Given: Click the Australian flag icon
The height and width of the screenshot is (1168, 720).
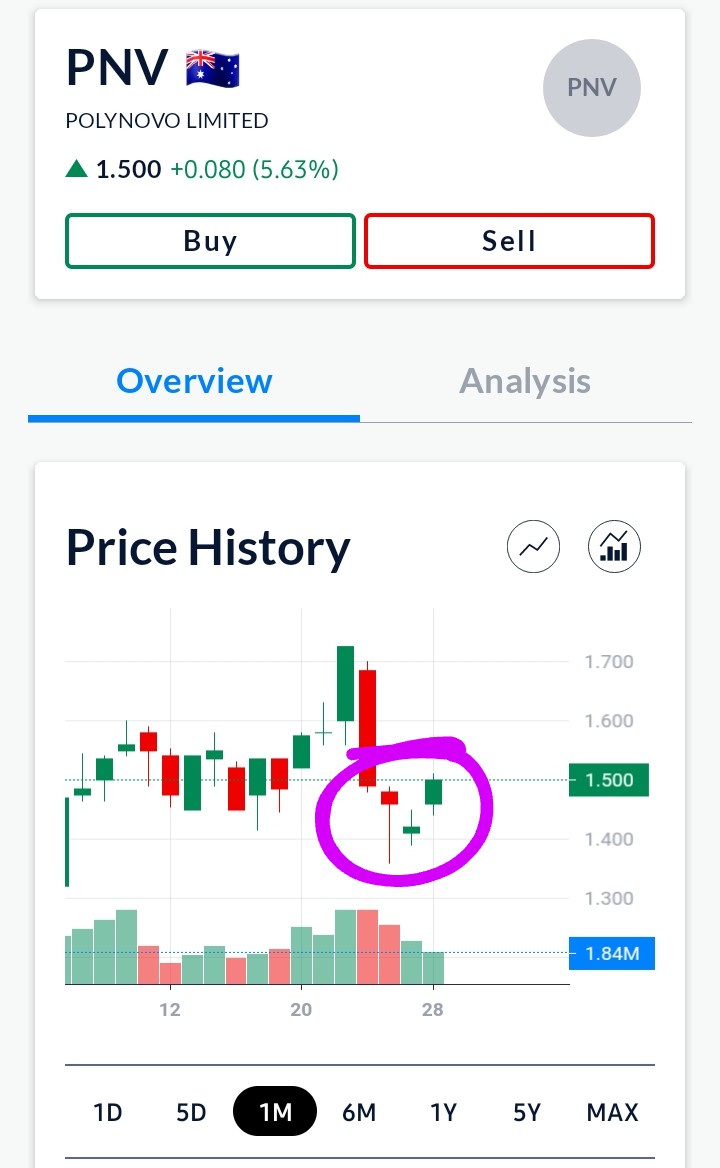Looking at the screenshot, I should pos(213,69).
